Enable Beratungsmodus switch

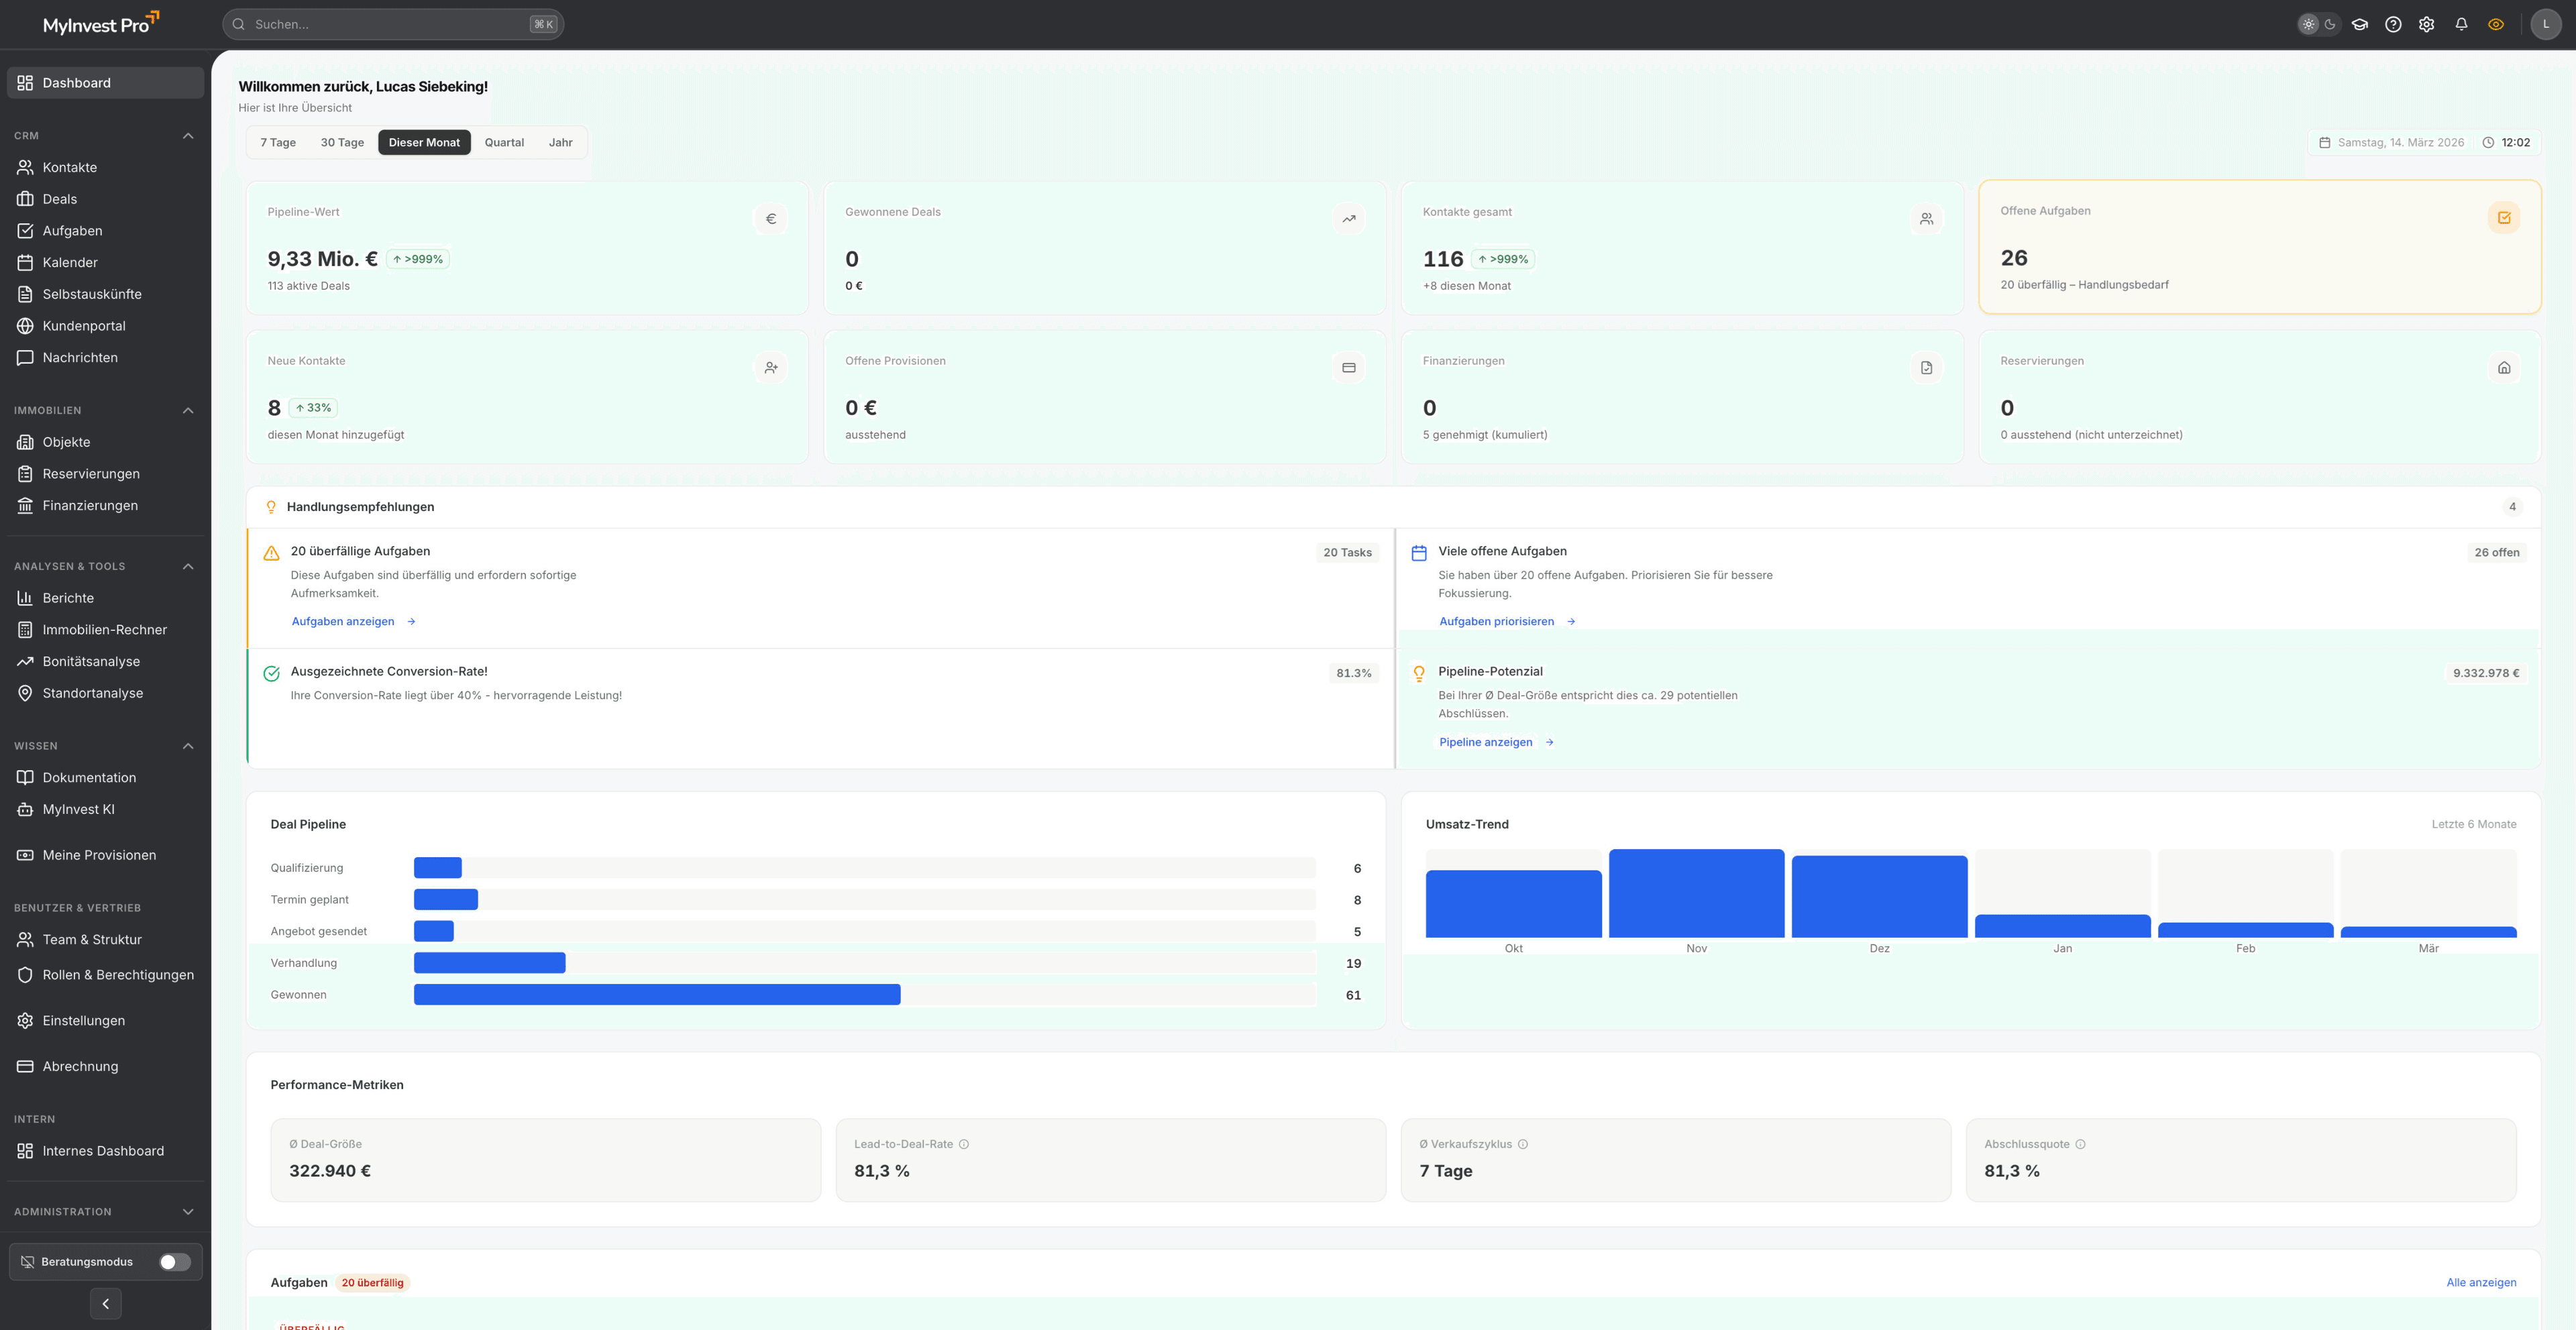point(176,1261)
